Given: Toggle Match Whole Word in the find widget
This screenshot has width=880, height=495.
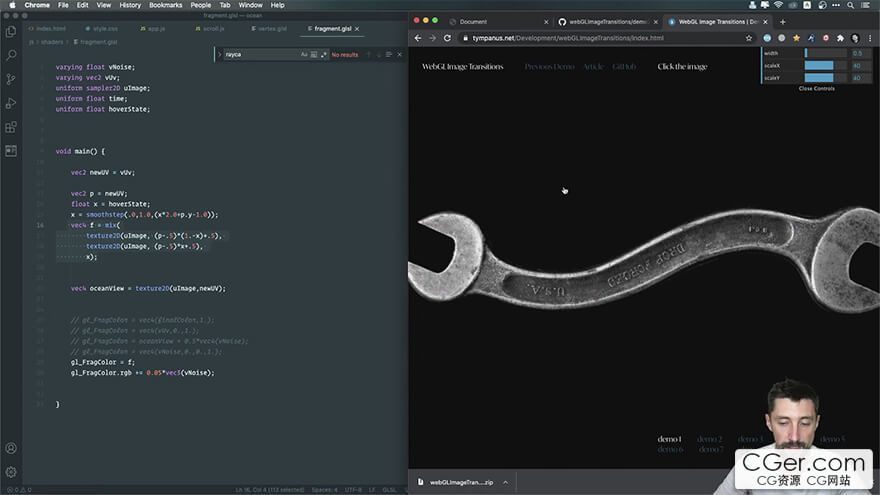Looking at the screenshot, I should click(314, 54).
